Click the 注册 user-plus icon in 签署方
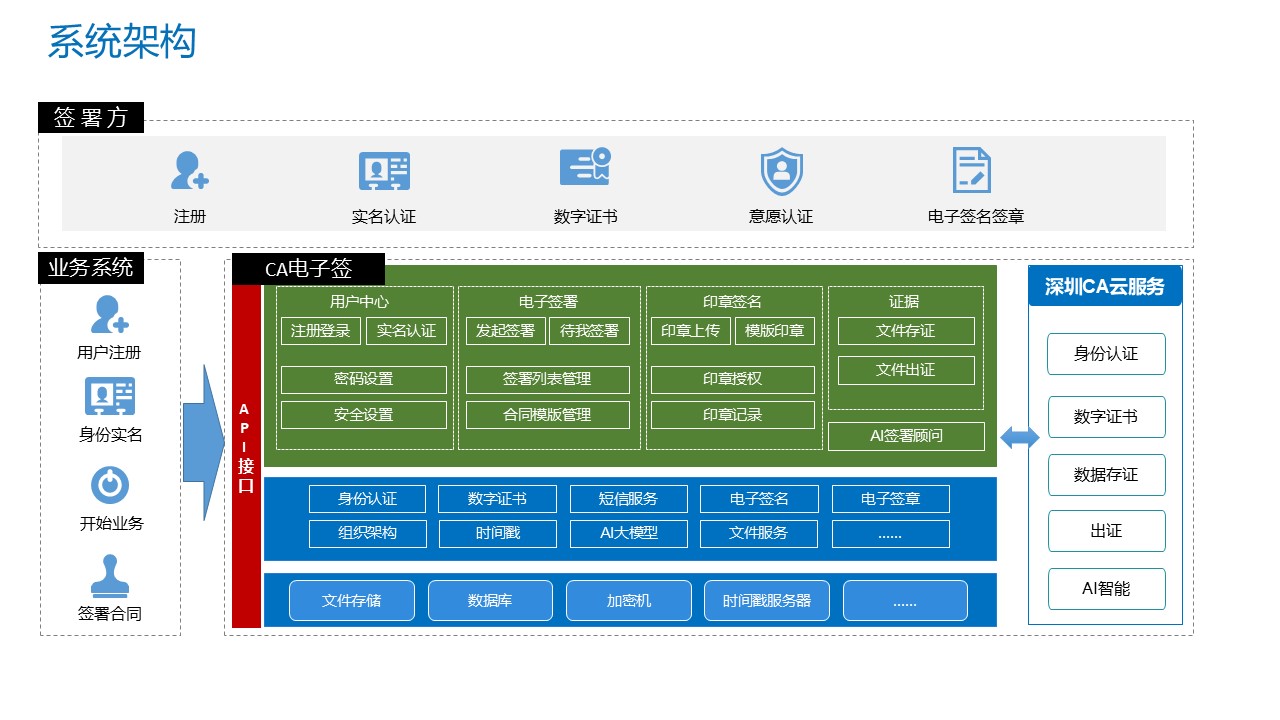Image resolution: width=1280 pixels, height=720 pixels. tap(189, 171)
